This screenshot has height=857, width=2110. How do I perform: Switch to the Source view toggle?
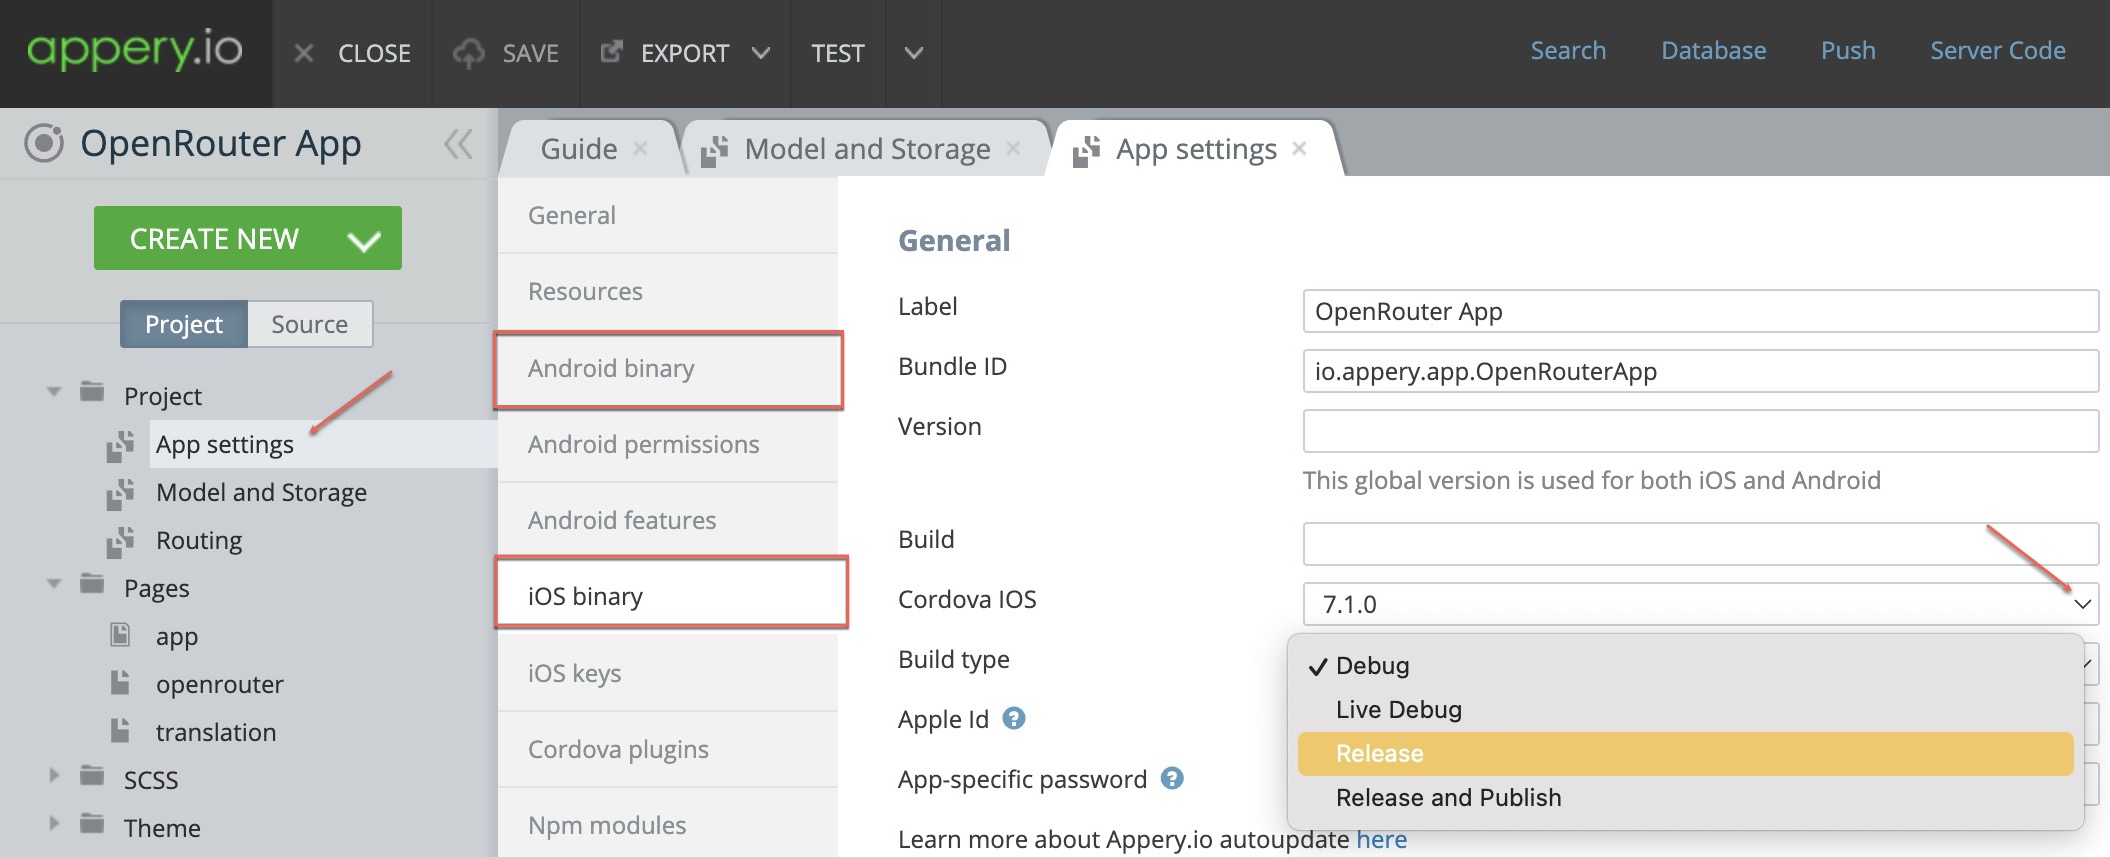(309, 324)
